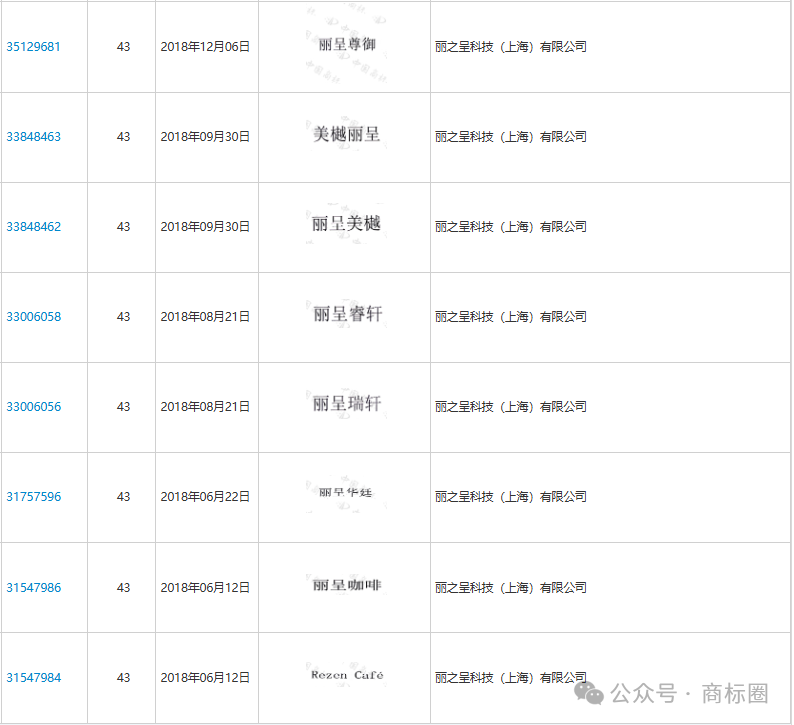Open registration number 33006056 link
Image resolution: width=794 pixels, height=725 pixels.
(x=33, y=407)
